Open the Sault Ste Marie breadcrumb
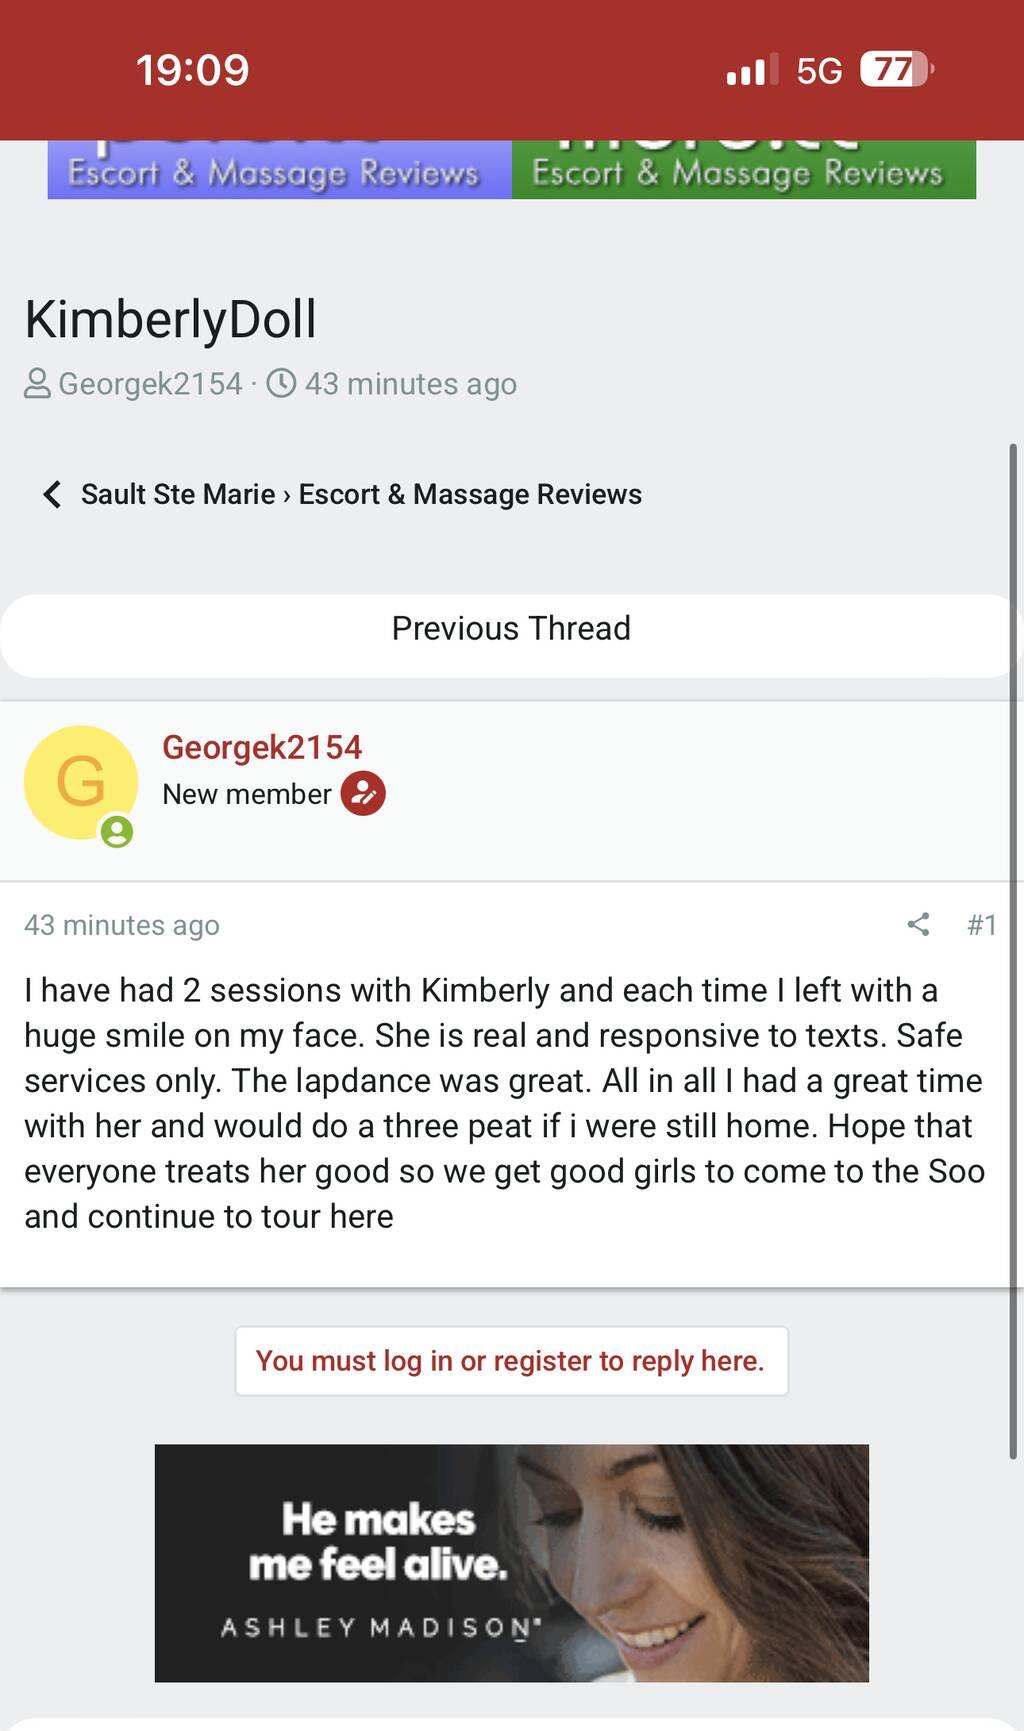The width and height of the screenshot is (1024, 1731). pos(177,494)
